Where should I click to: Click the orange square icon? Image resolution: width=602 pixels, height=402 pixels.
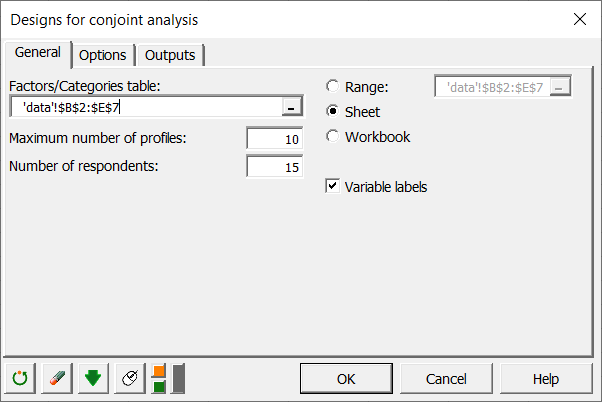159,371
